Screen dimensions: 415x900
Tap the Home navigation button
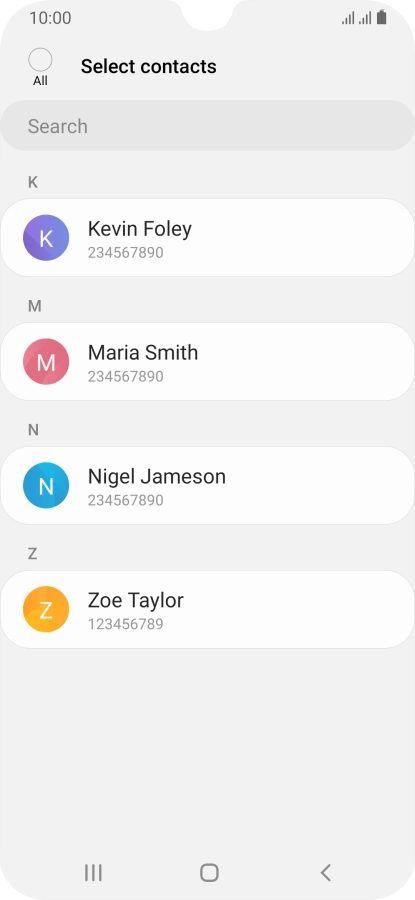pyautogui.click(x=209, y=872)
